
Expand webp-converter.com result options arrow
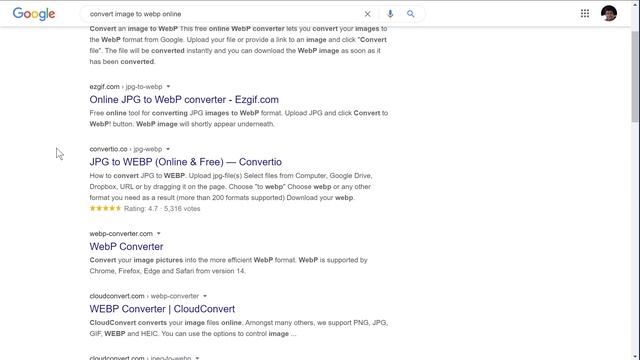159,233
